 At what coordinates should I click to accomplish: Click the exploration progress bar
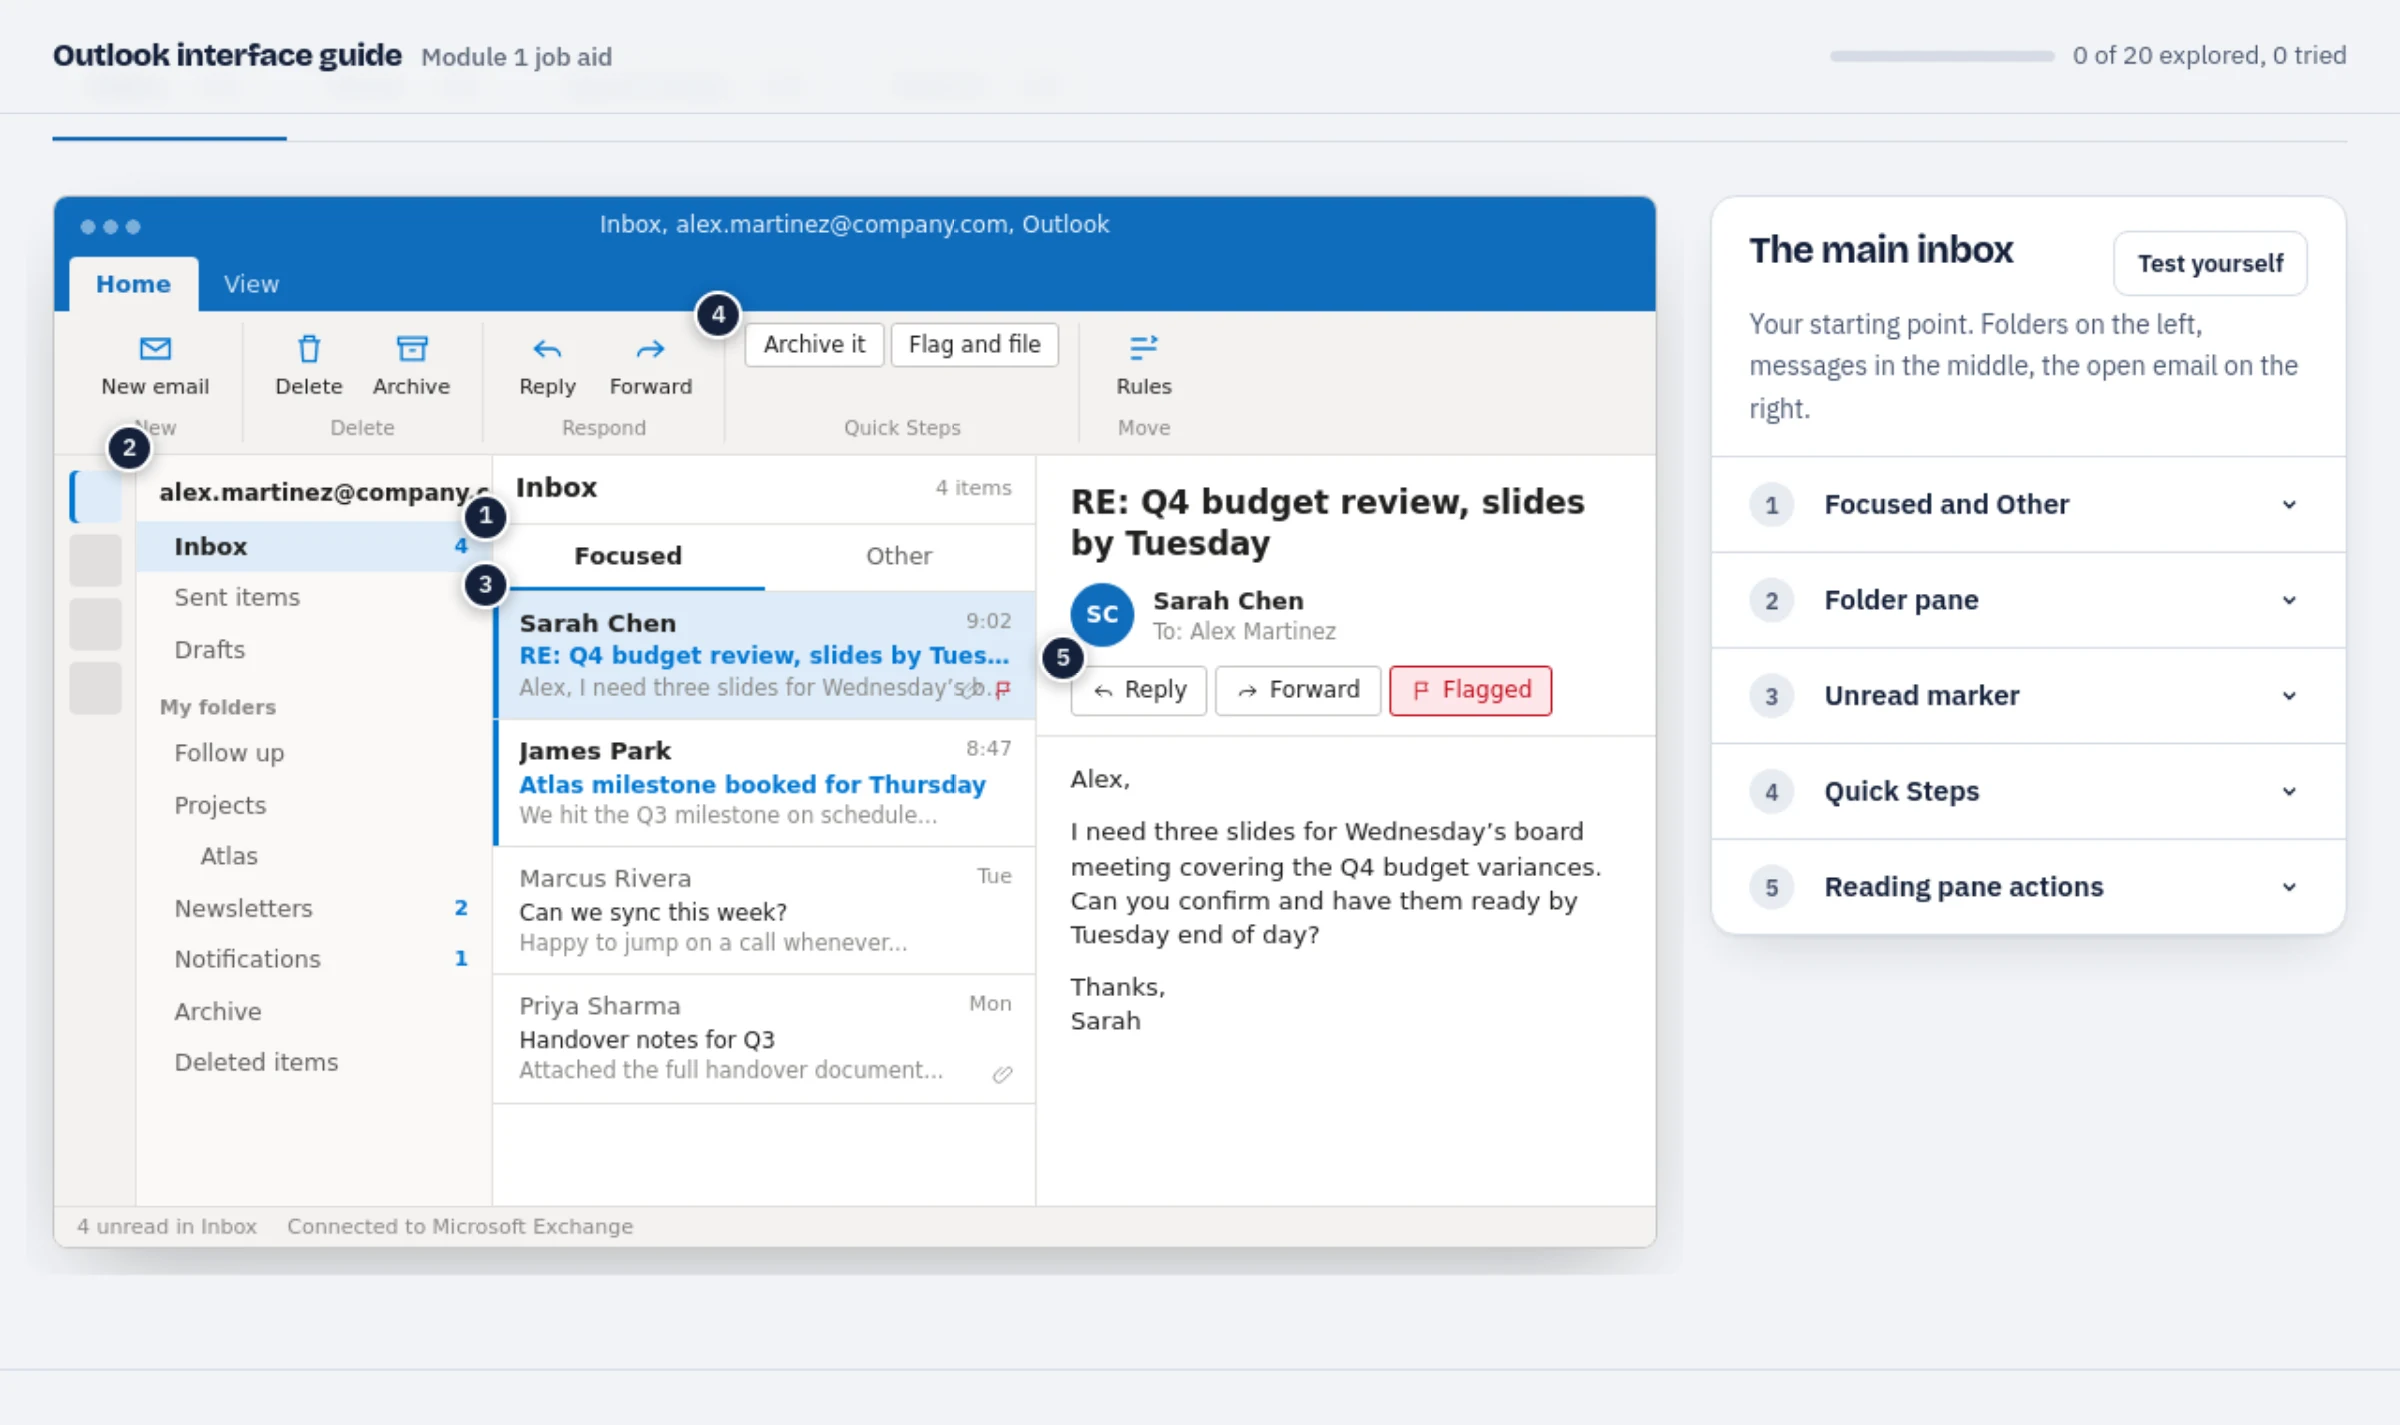(x=1942, y=56)
